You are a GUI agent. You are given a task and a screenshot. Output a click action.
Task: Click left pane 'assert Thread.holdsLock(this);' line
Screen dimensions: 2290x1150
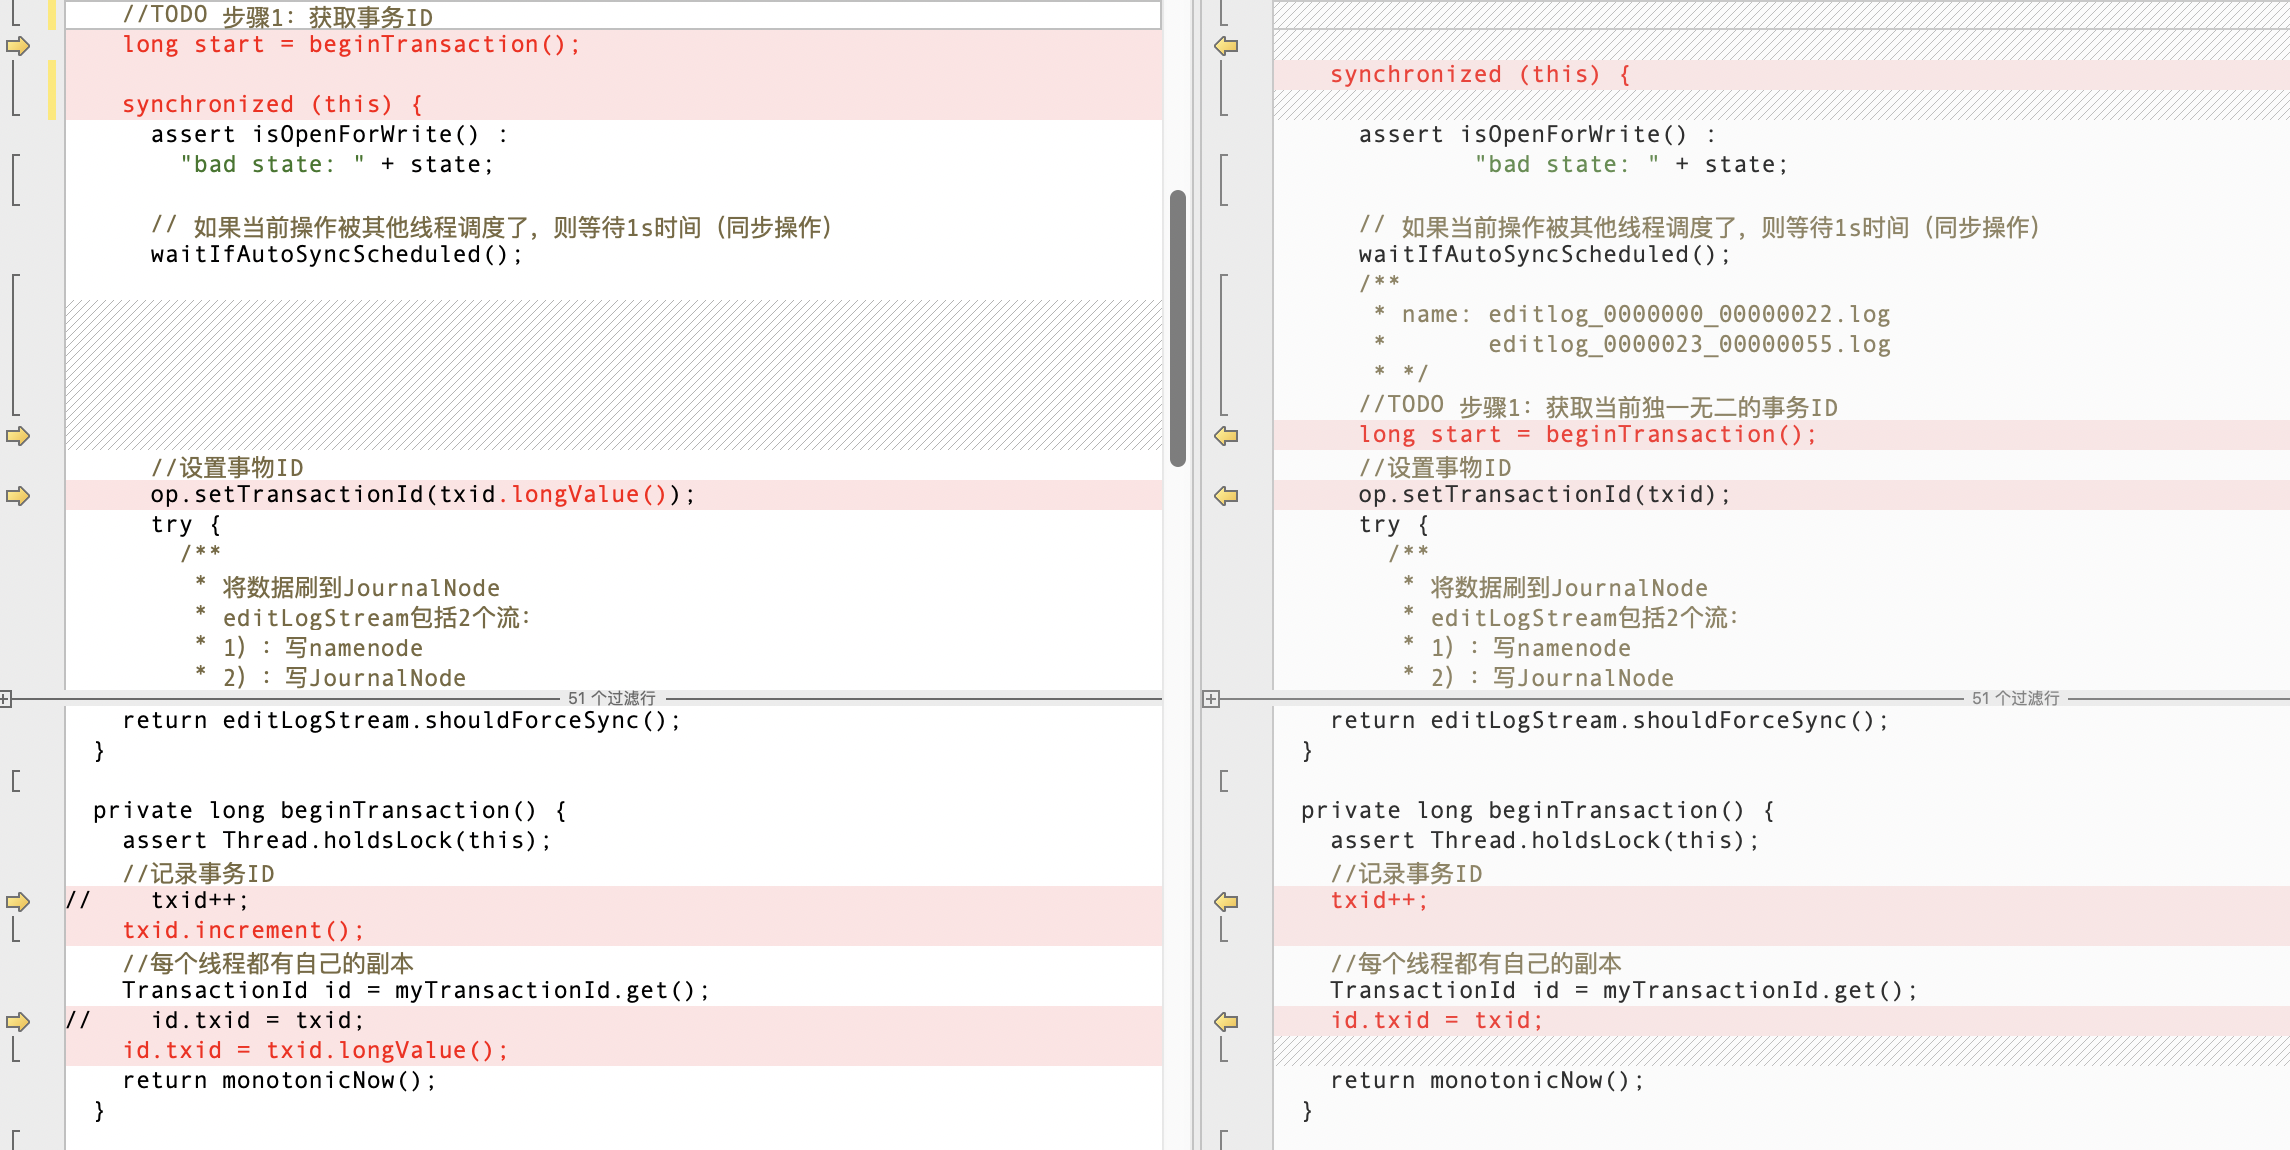(x=336, y=840)
